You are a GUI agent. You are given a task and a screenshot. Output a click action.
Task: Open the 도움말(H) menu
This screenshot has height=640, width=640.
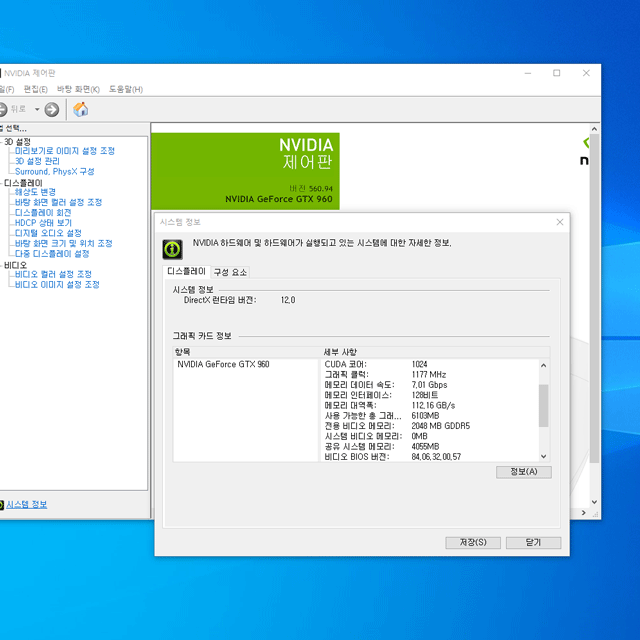pyautogui.click(x=126, y=89)
